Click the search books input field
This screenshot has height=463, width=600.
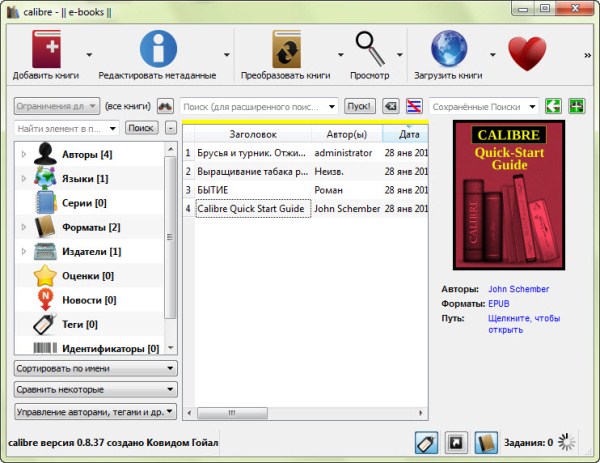click(x=259, y=106)
